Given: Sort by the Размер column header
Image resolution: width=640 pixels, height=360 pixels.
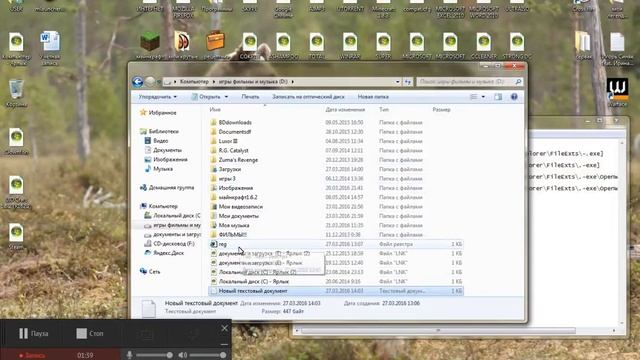Looking at the screenshot, I should pyautogui.click(x=441, y=109).
